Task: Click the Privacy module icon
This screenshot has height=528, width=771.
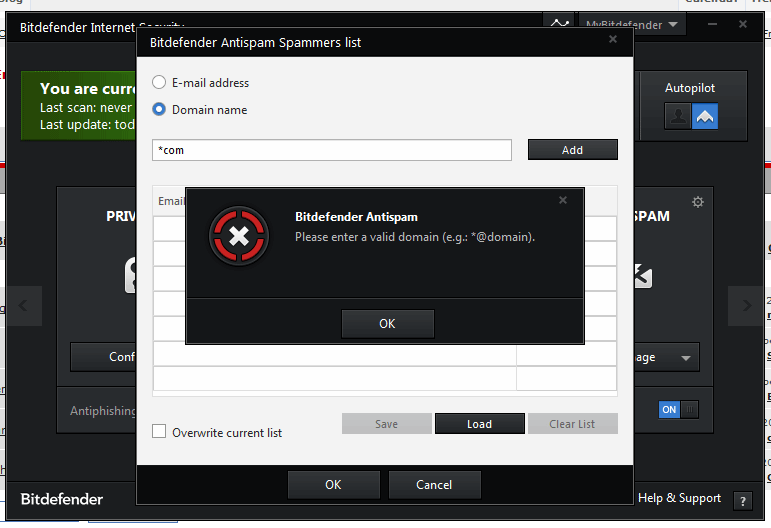Action: pyautogui.click(x=130, y=275)
